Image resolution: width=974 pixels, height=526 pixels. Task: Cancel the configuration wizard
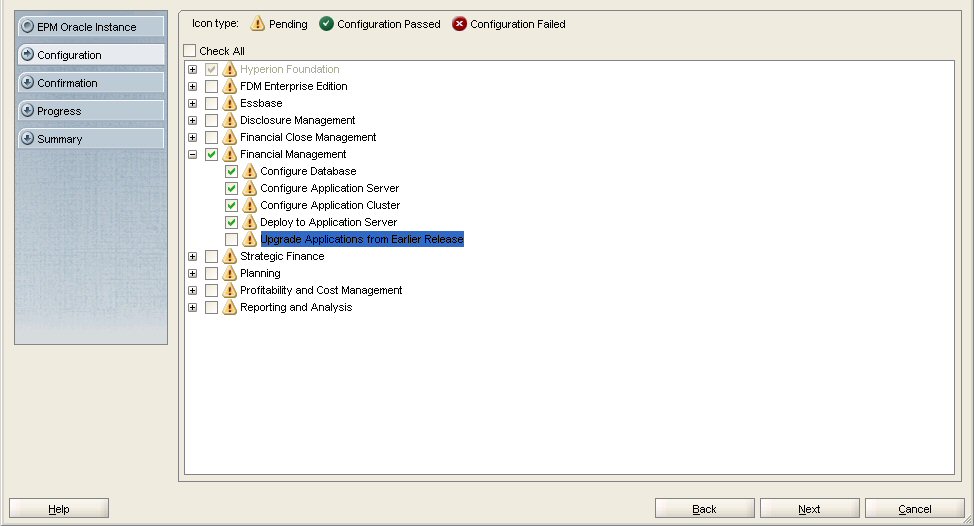click(914, 509)
